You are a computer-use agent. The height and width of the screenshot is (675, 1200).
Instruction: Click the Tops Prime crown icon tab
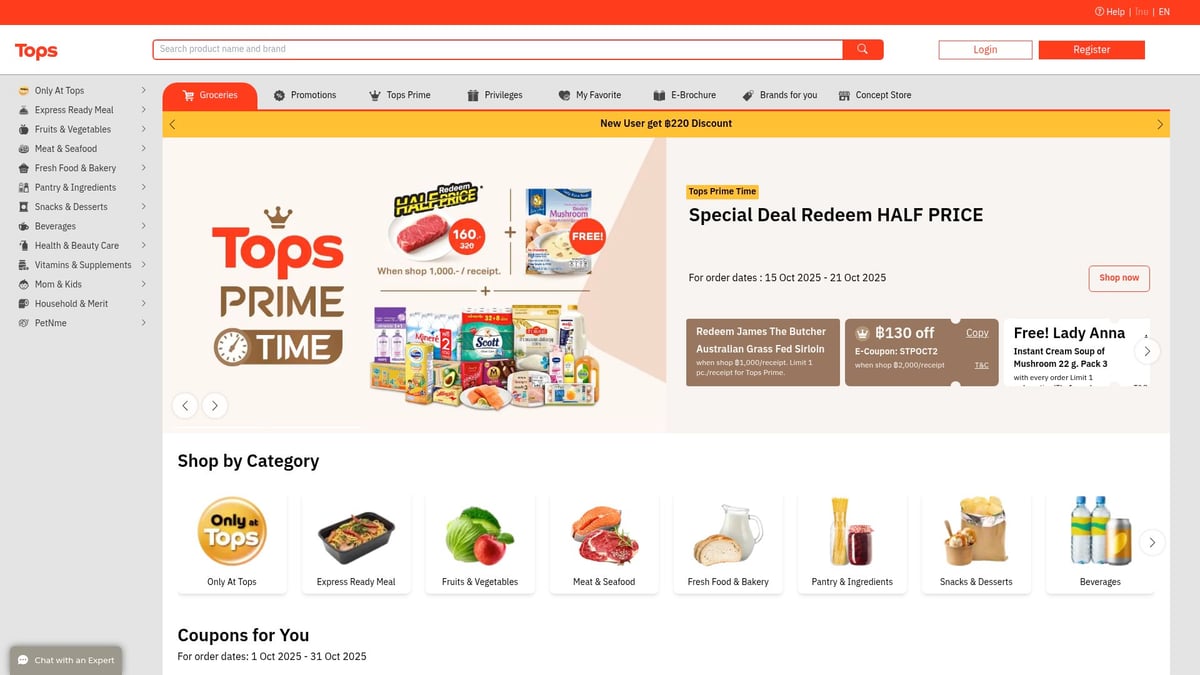[375, 95]
